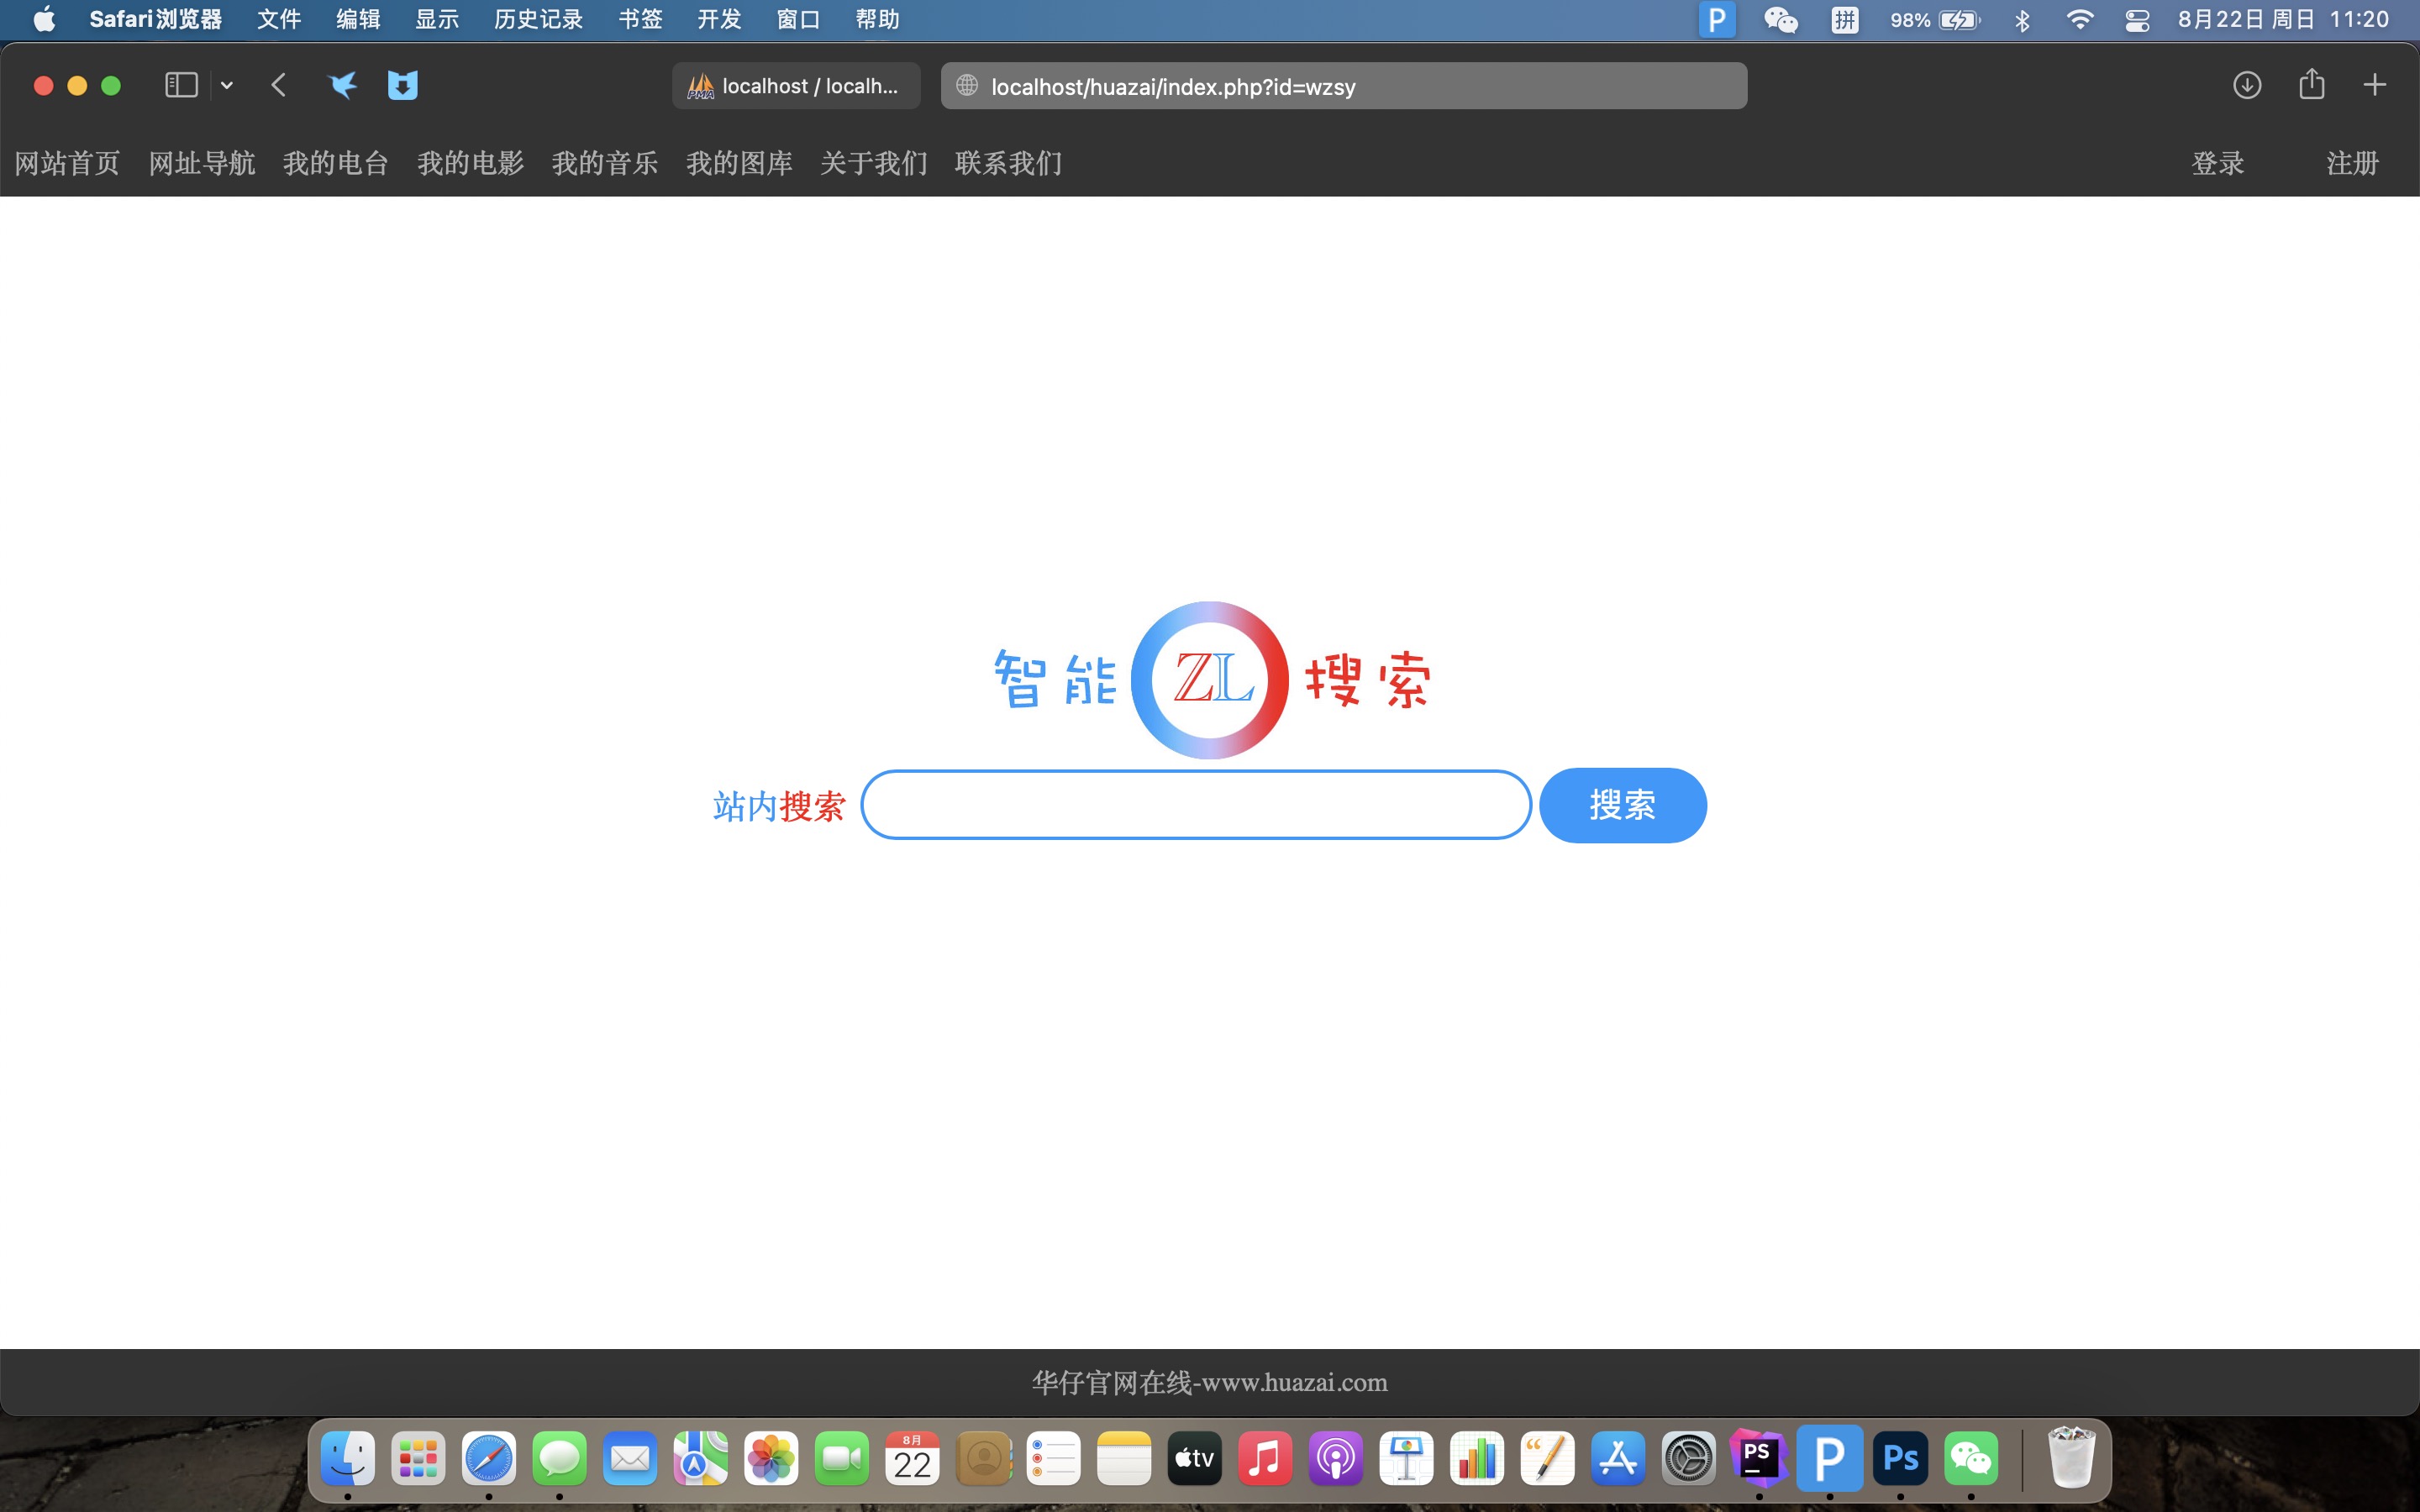Image resolution: width=2420 pixels, height=1512 pixels.
Task: Open Control Center from the menu bar
Action: pos(2137,20)
